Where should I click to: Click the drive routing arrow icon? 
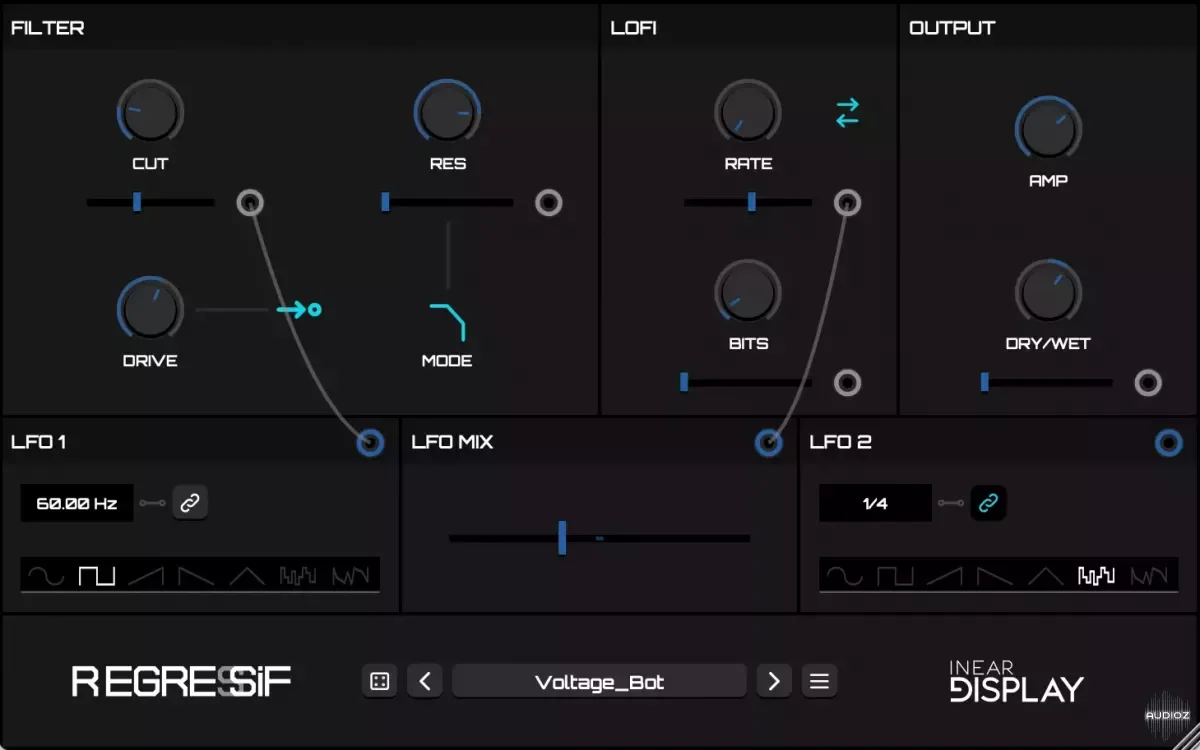[299, 310]
